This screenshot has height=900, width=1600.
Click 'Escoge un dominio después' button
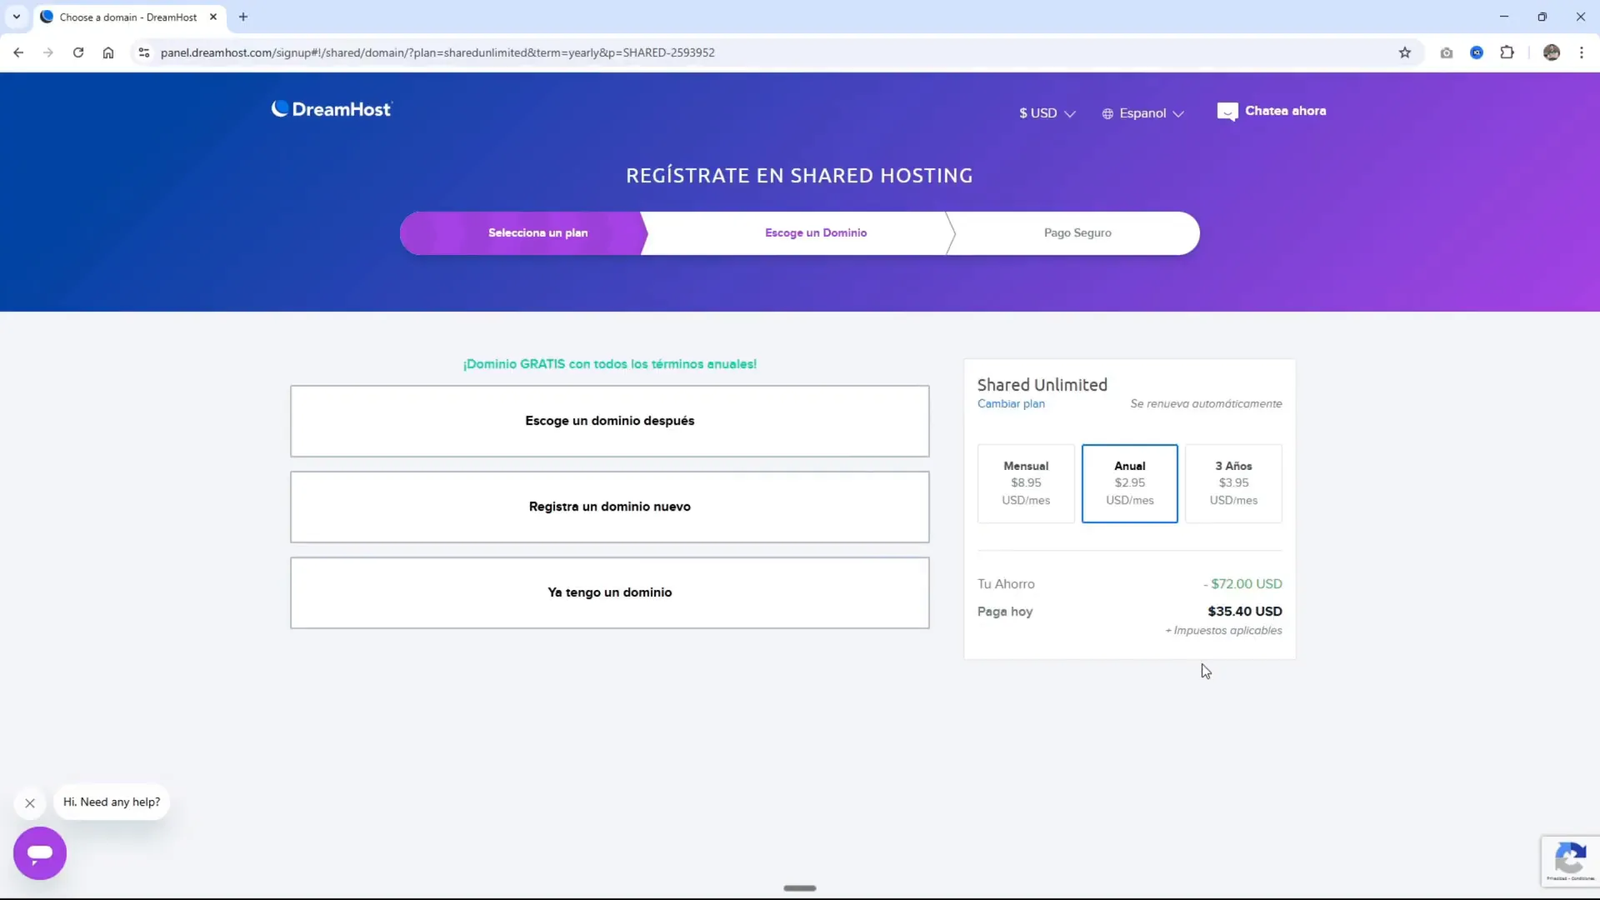tap(610, 421)
